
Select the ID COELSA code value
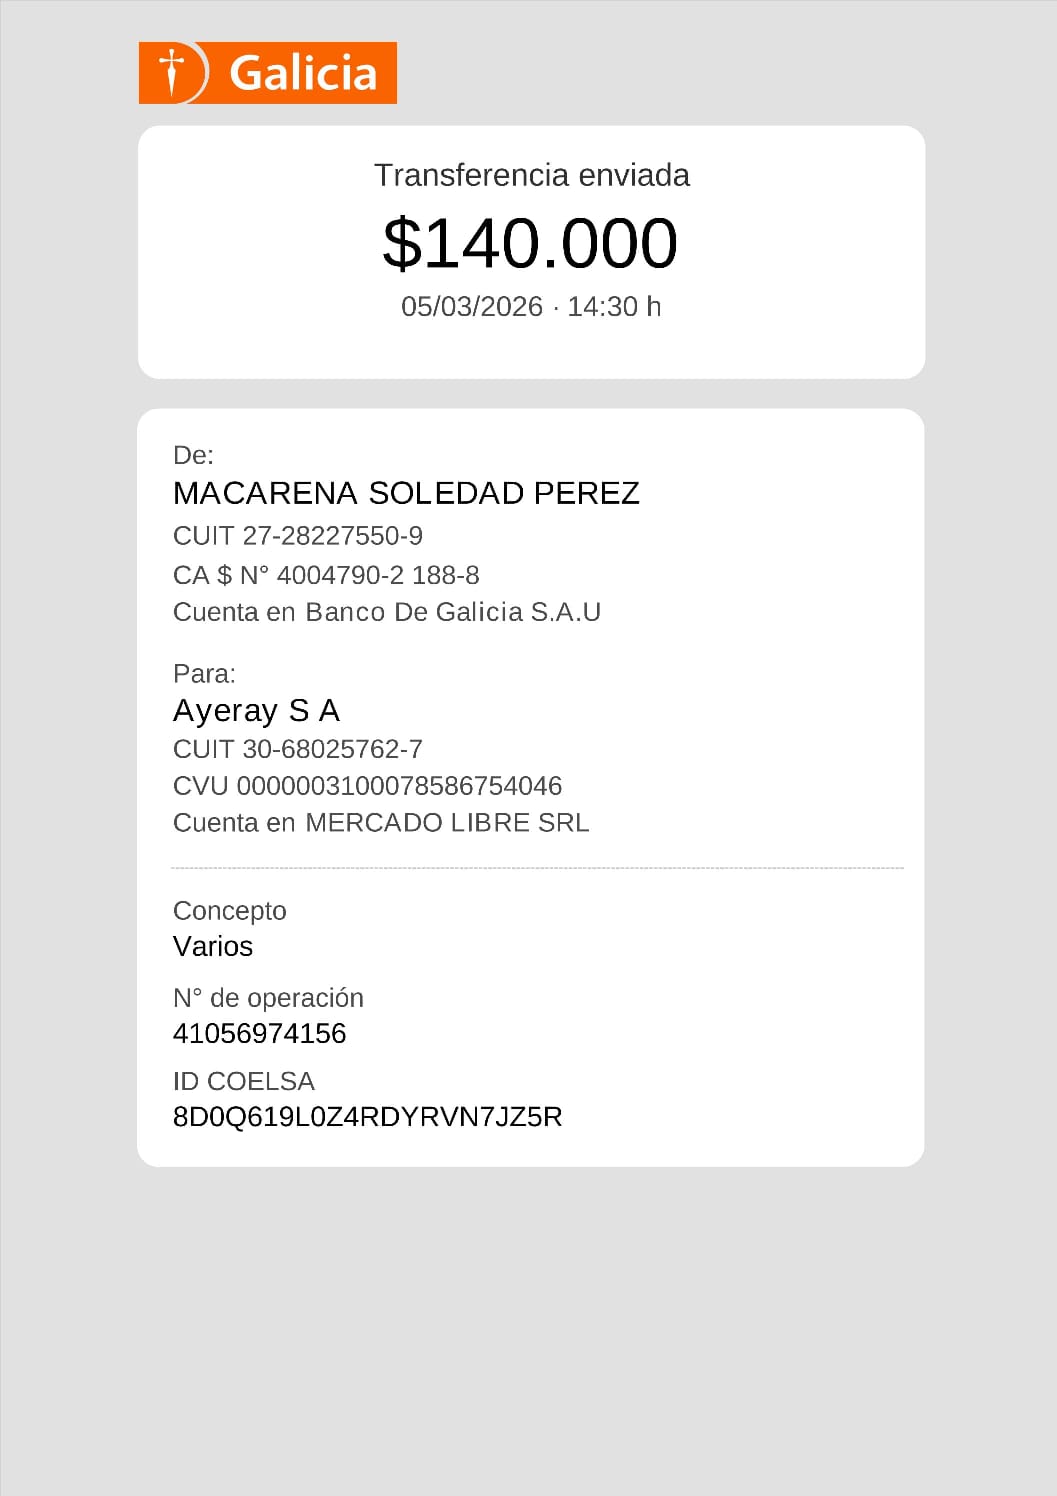[367, 1116]
